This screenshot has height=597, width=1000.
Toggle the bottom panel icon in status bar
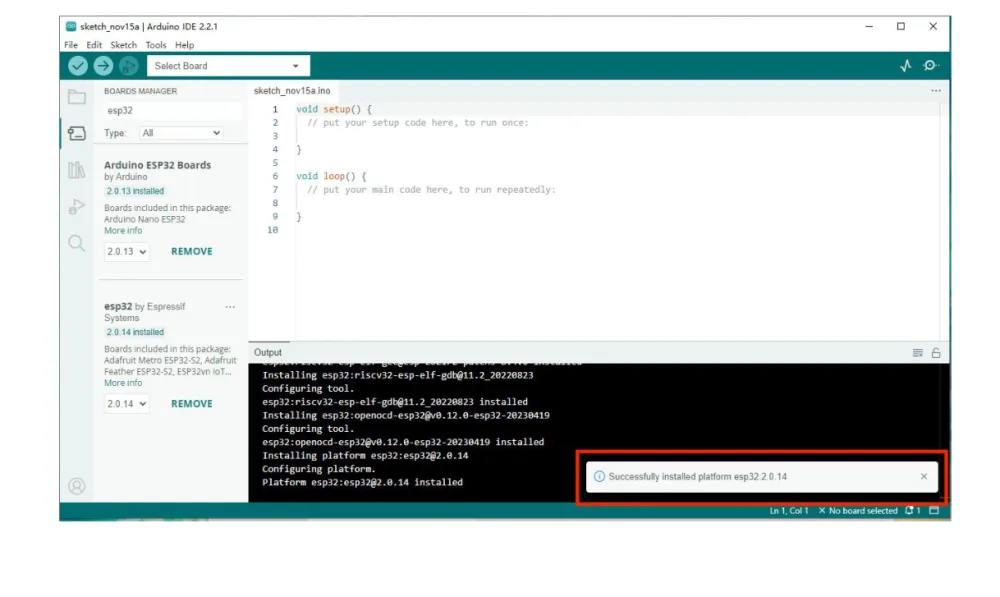934,511
